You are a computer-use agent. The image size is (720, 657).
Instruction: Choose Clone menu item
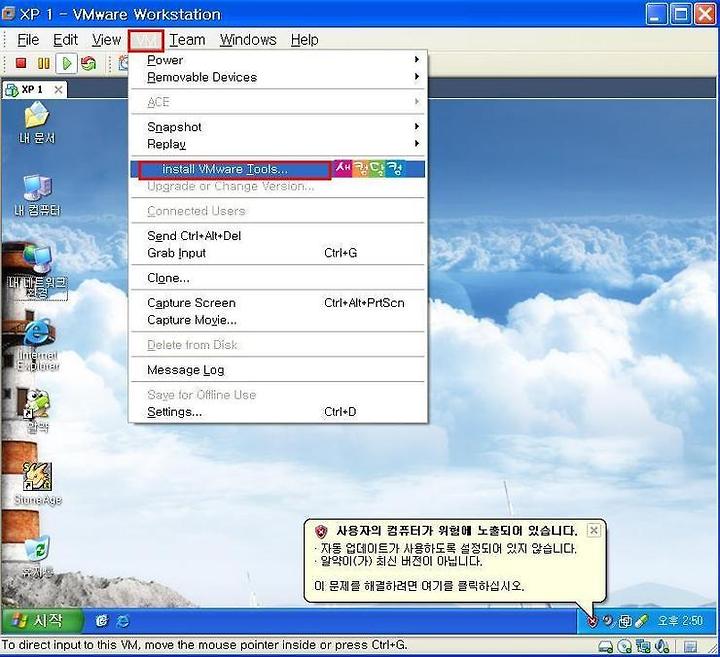coord(278,278)
